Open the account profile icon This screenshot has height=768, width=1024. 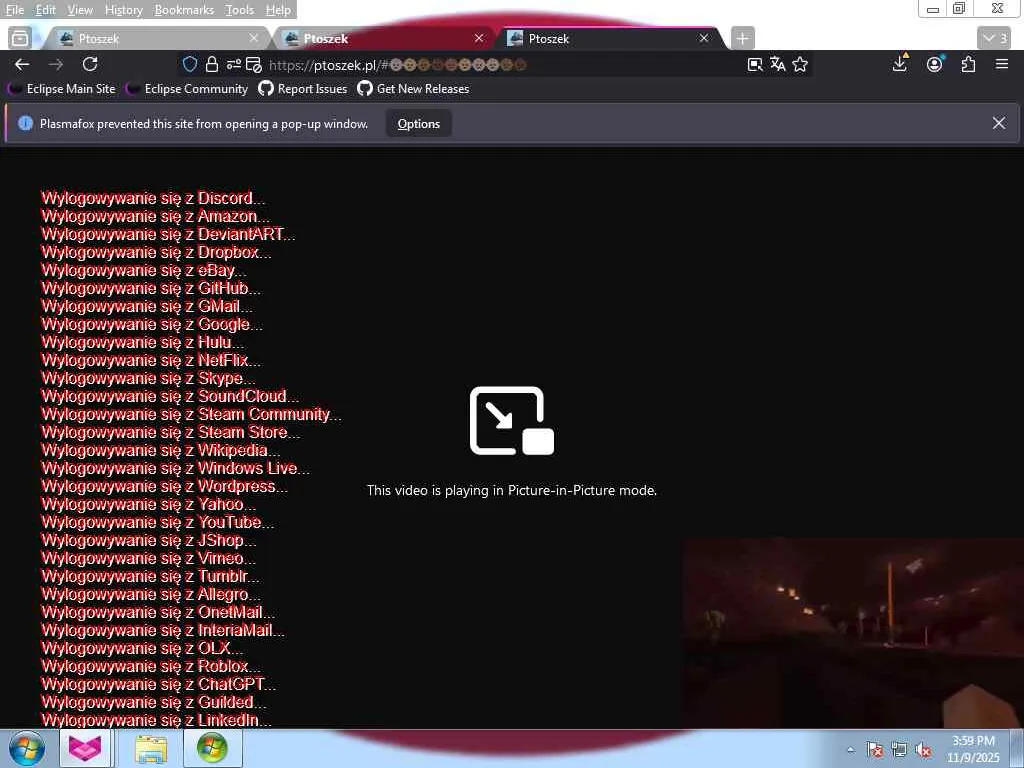[935, 63]
